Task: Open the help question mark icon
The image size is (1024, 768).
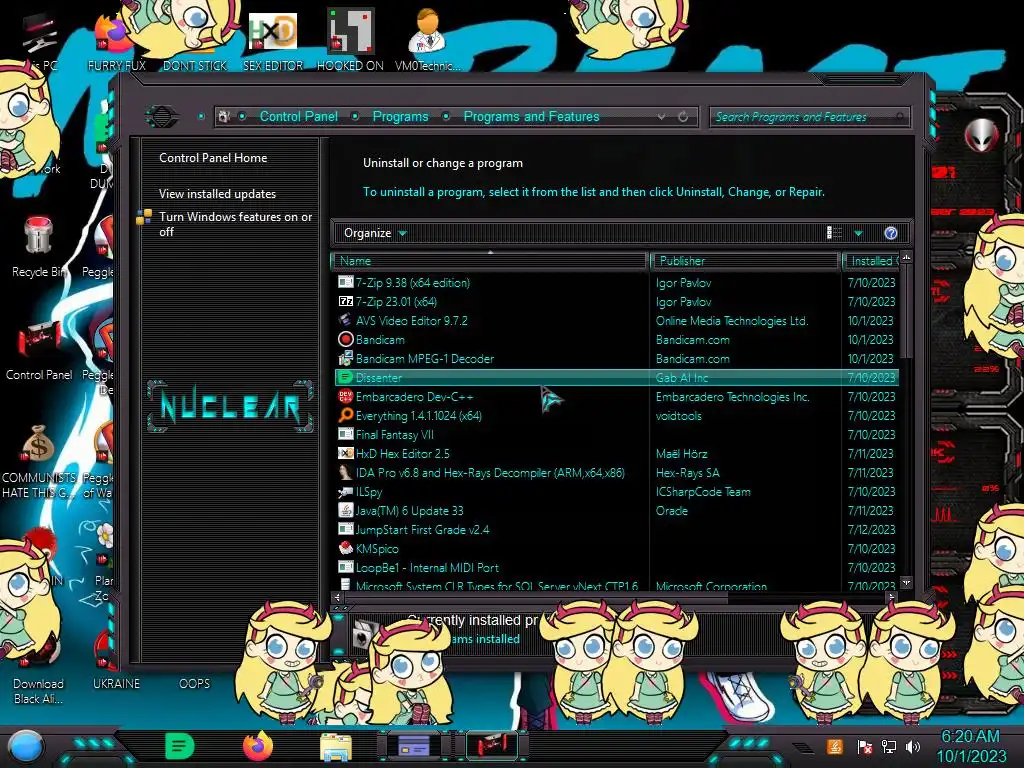Action: tap(890, 233)
